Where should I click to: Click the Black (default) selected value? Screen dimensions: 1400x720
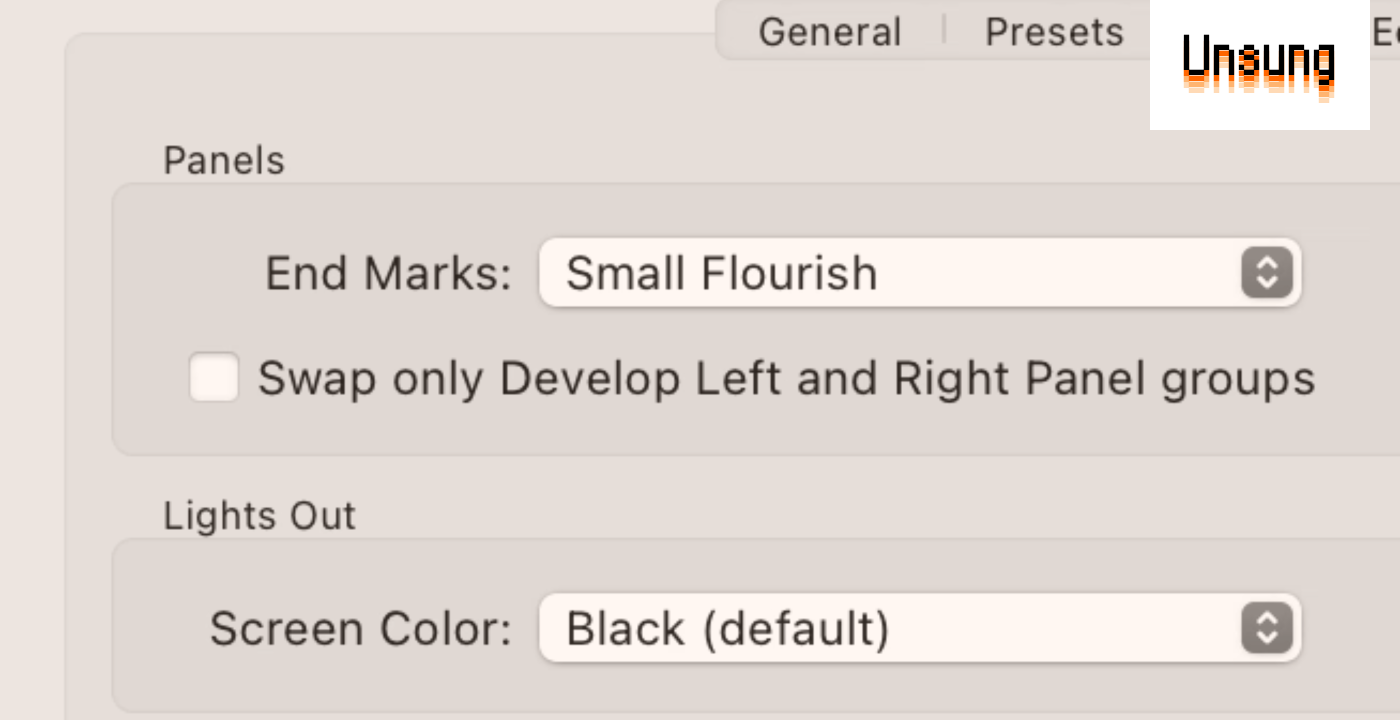coord(727,629)
